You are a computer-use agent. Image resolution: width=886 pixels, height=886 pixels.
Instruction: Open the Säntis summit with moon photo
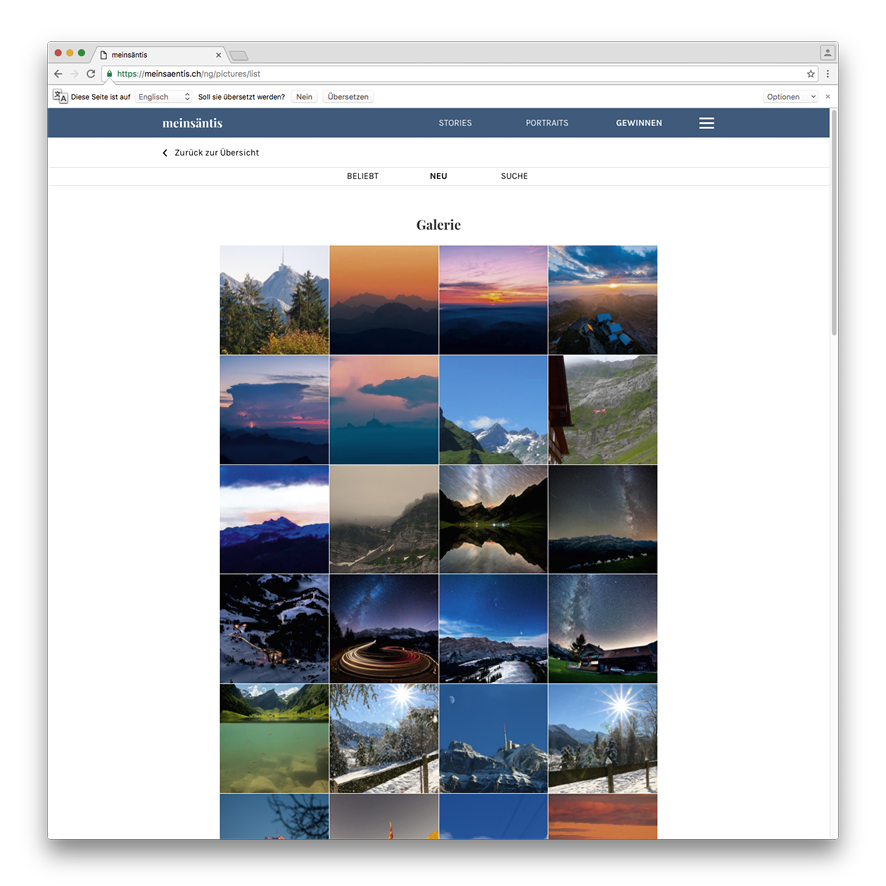click(x=494, y=739)
